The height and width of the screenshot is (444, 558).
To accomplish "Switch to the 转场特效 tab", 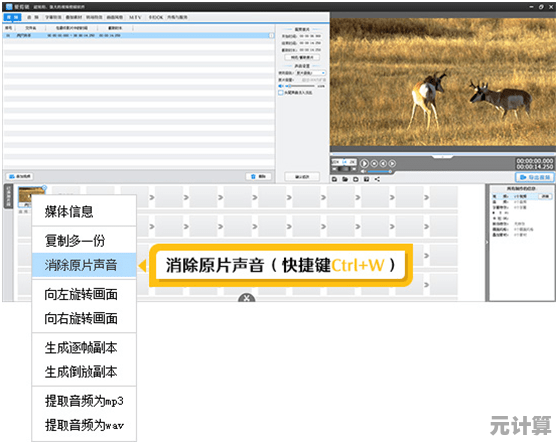I will coord(94,17).
